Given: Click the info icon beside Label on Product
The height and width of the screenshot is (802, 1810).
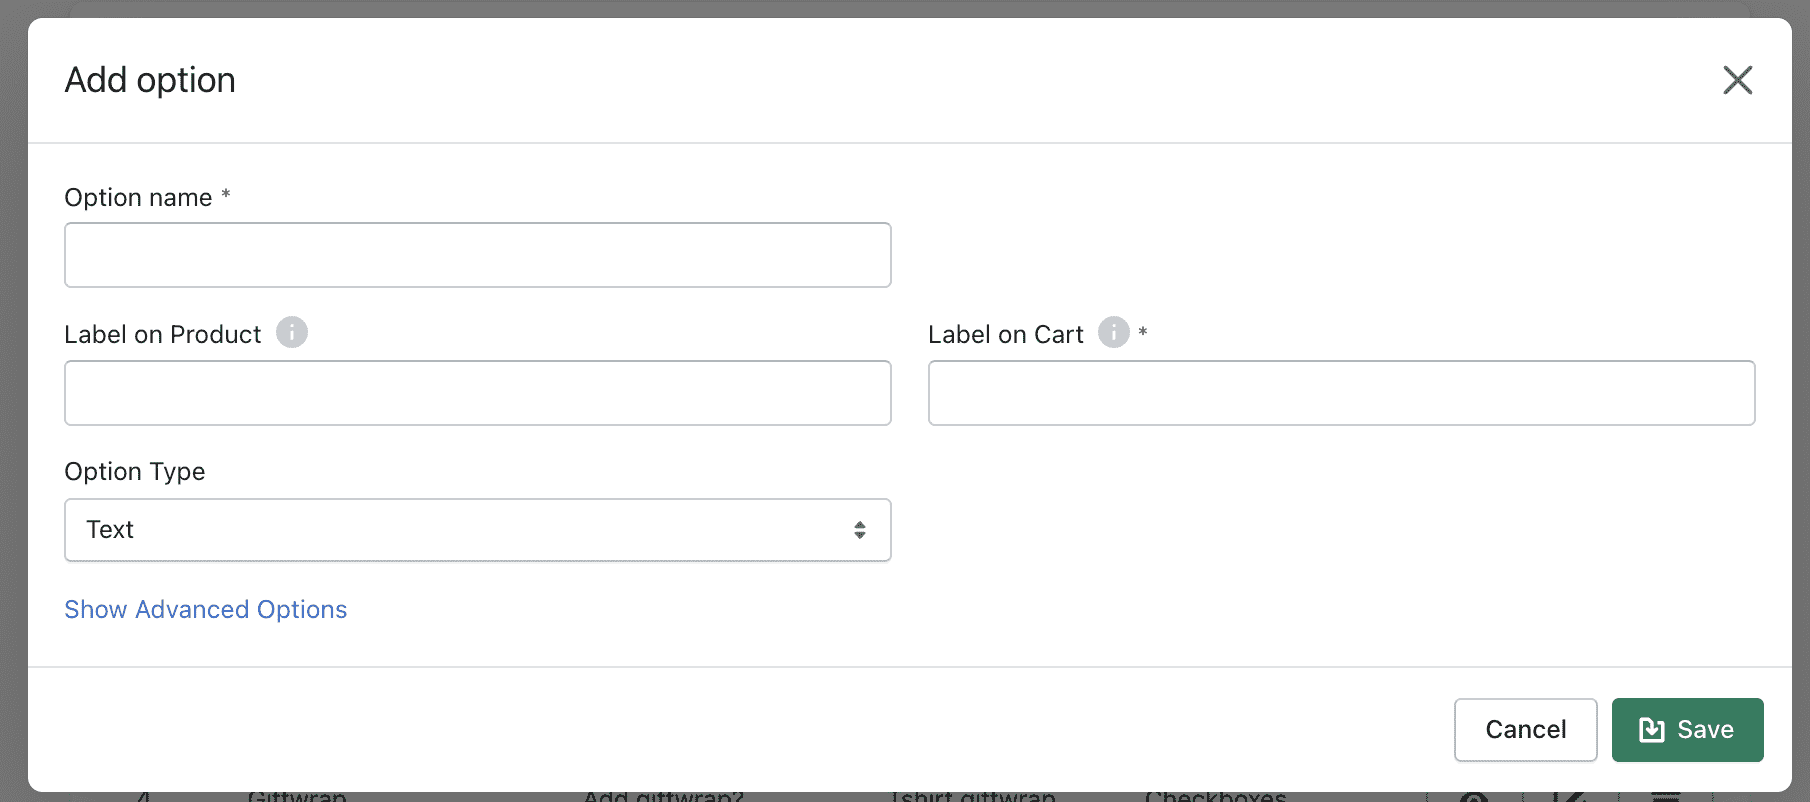Looking at the screenshot, I should 292,332.
